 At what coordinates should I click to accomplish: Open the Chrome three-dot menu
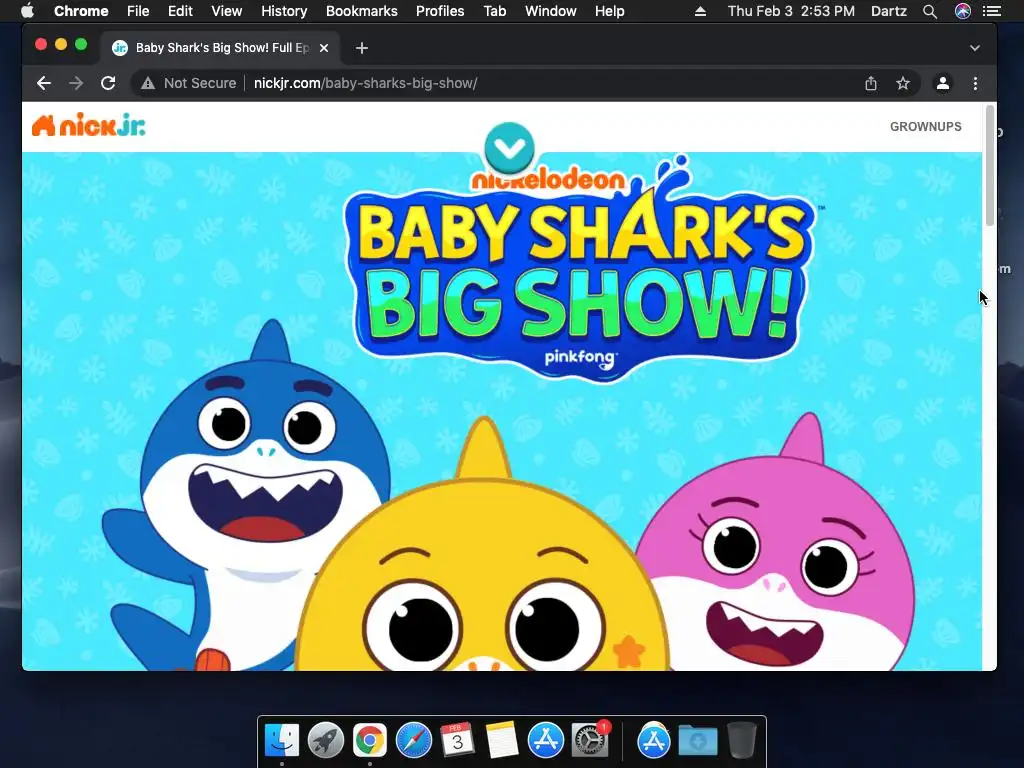[975, 83]
